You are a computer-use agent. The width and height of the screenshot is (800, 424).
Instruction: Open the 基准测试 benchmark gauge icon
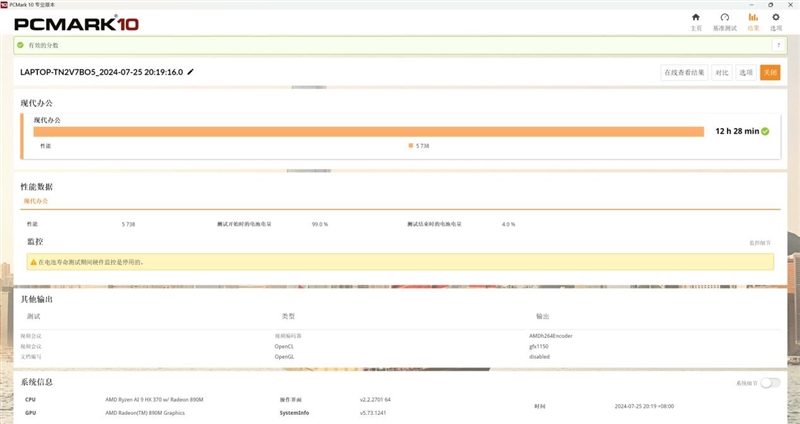724,17
